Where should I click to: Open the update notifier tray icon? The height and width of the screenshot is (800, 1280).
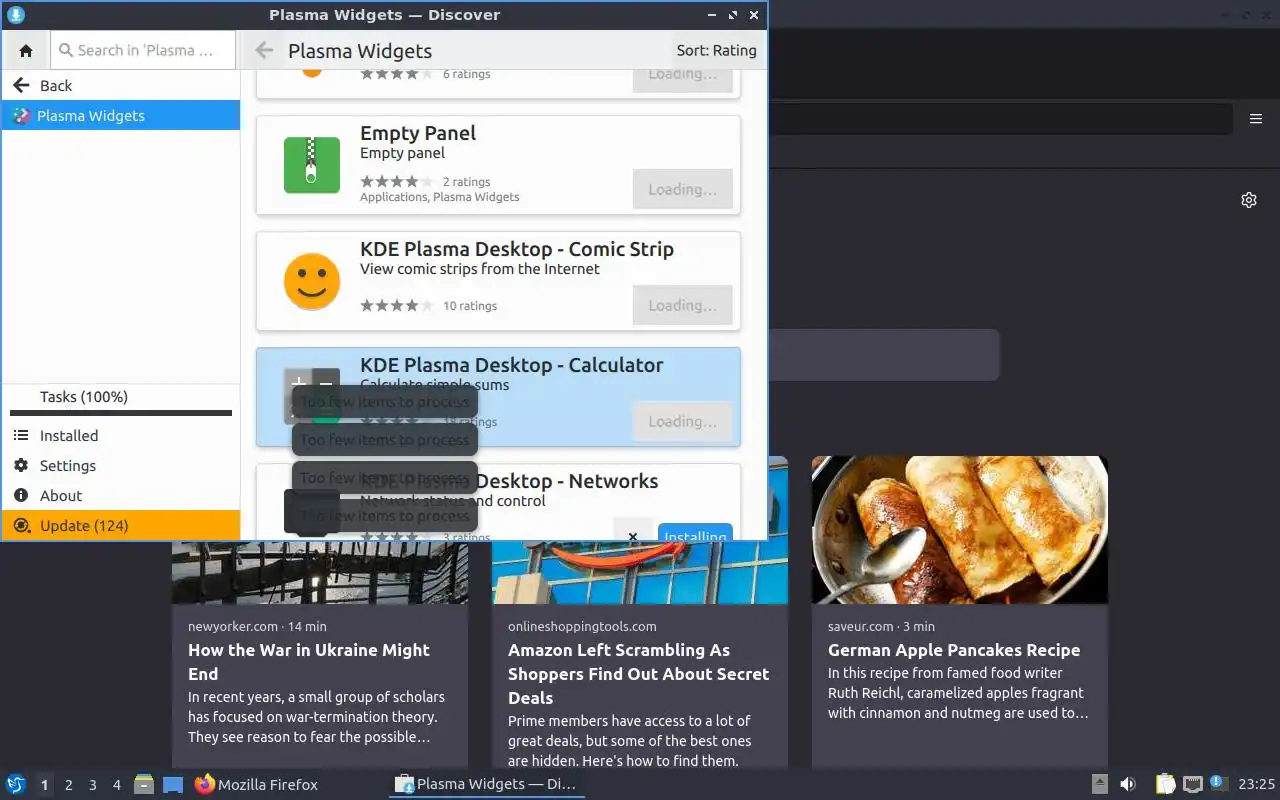click(x=1218, y=784)
